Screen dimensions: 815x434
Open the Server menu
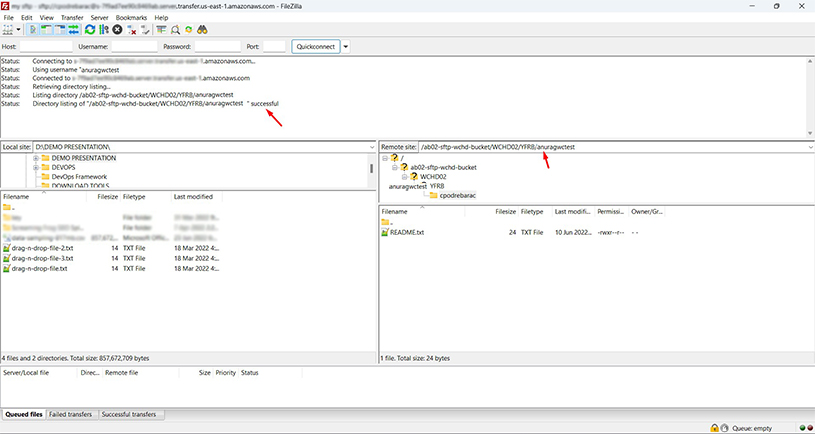tap(99, 18)
